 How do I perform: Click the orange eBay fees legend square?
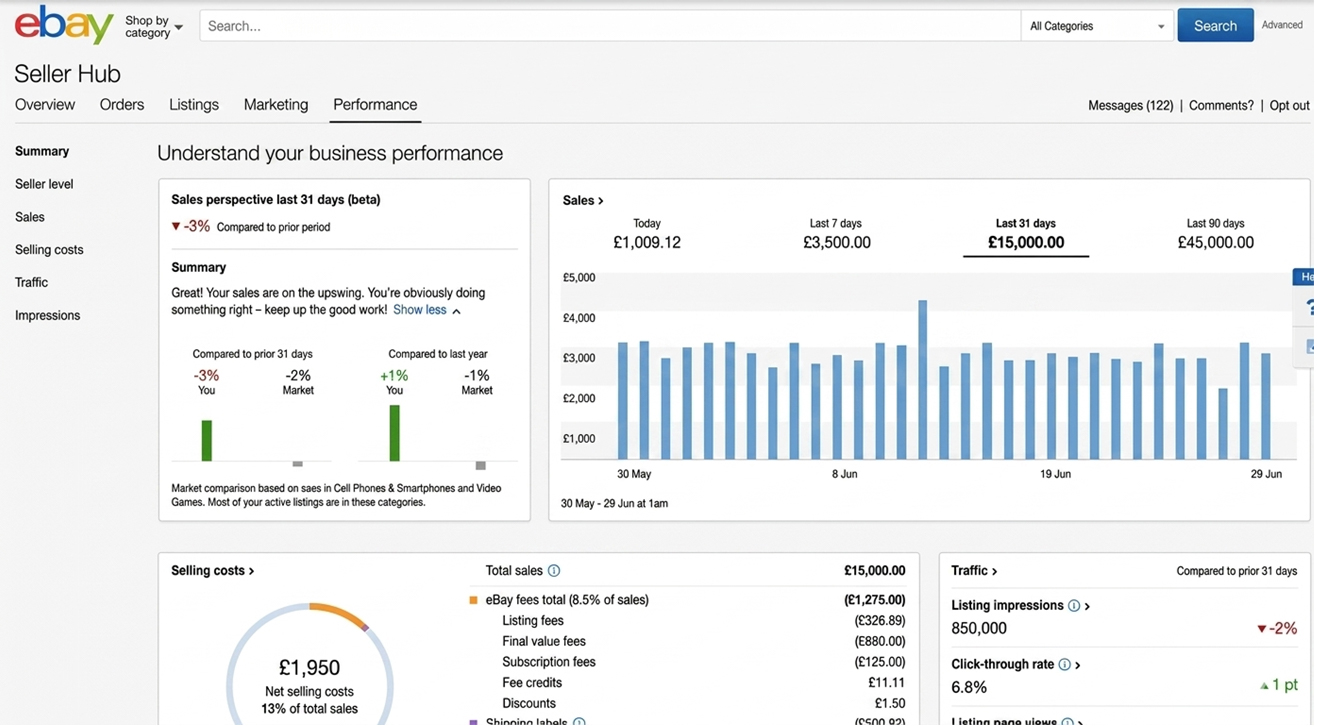click(x=473, y=600)
